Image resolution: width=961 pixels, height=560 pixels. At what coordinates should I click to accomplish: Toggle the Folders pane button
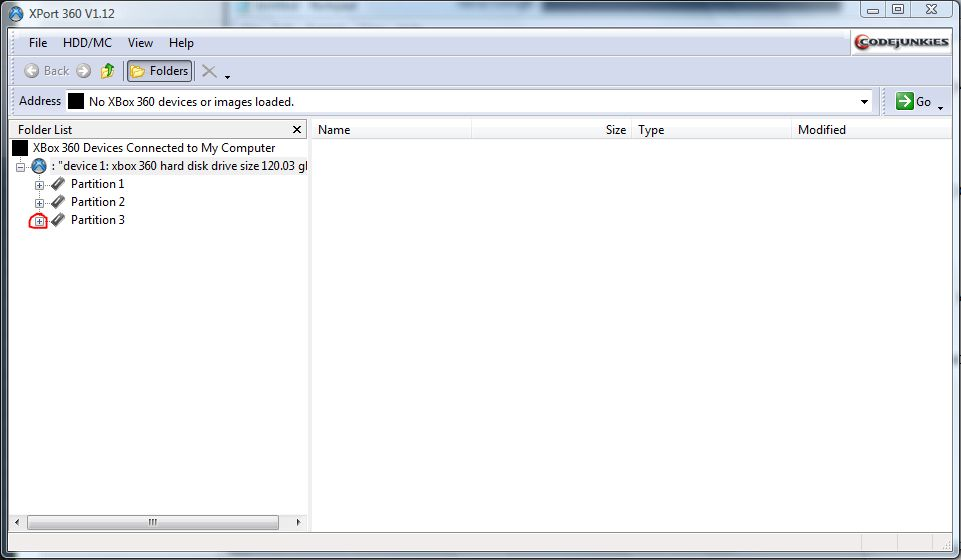click(x=159, y=71)
